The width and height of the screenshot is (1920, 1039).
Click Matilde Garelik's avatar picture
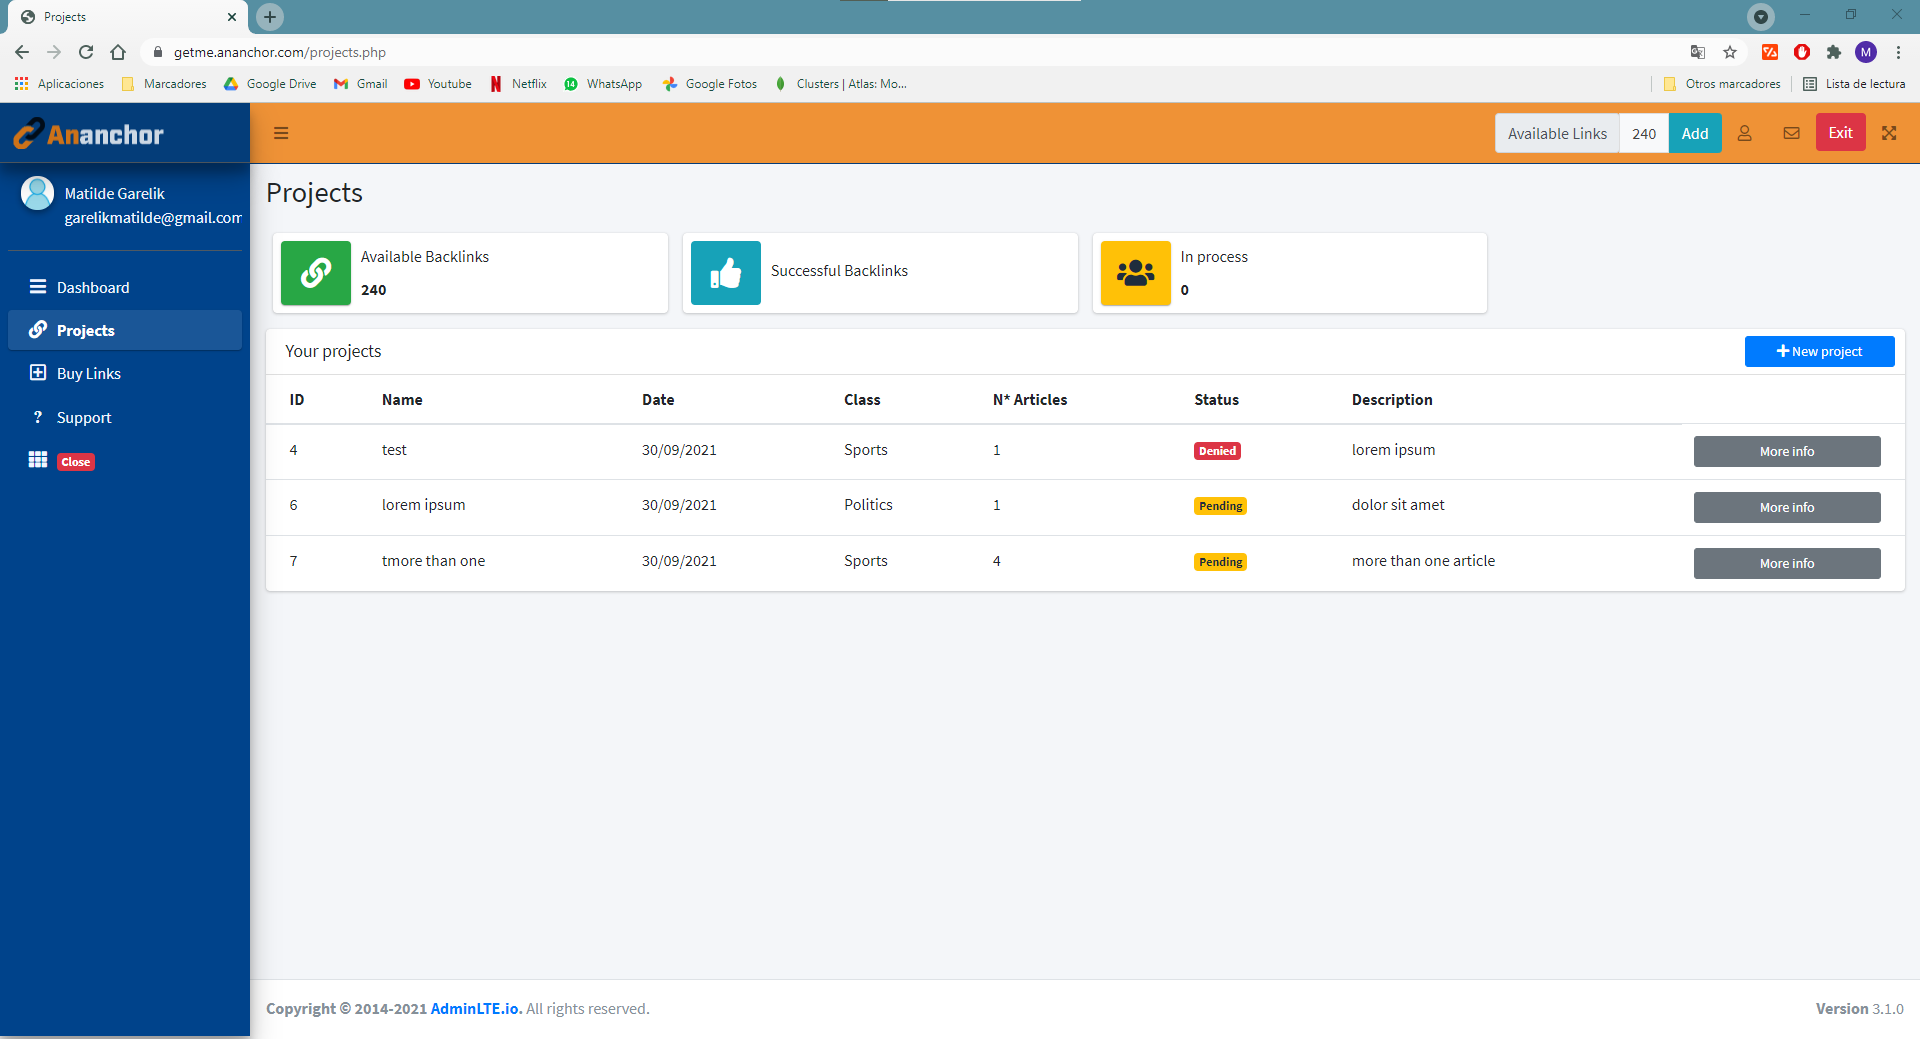click(x=38, y=193)
